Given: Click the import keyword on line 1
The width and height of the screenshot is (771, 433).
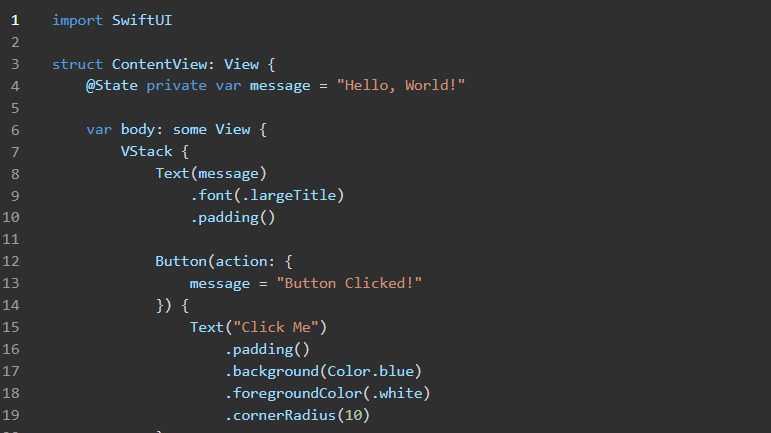Looking at the screenshot, I should (x=77, y=20).
